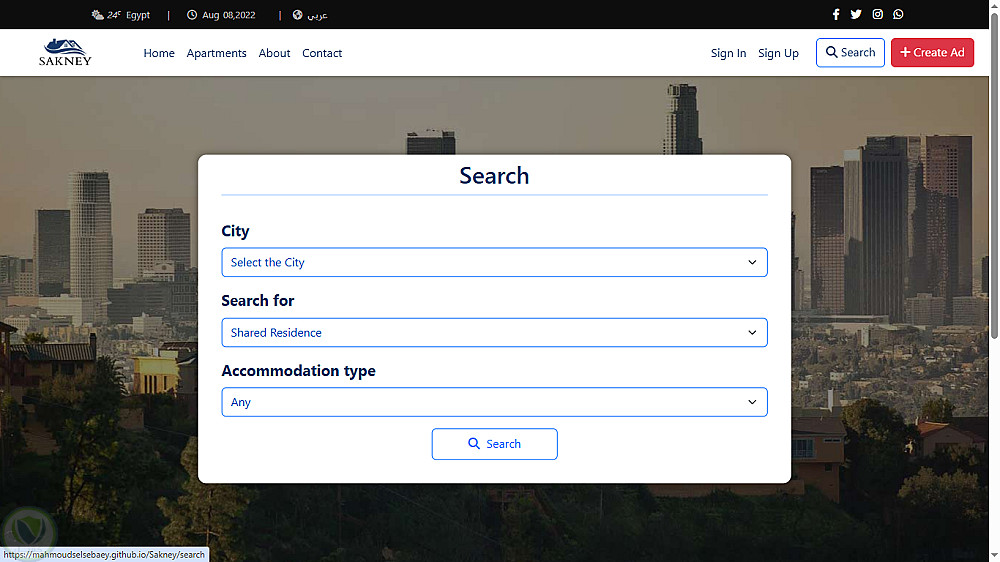Open the WhatsApp social icon

[x=898, y=14]
